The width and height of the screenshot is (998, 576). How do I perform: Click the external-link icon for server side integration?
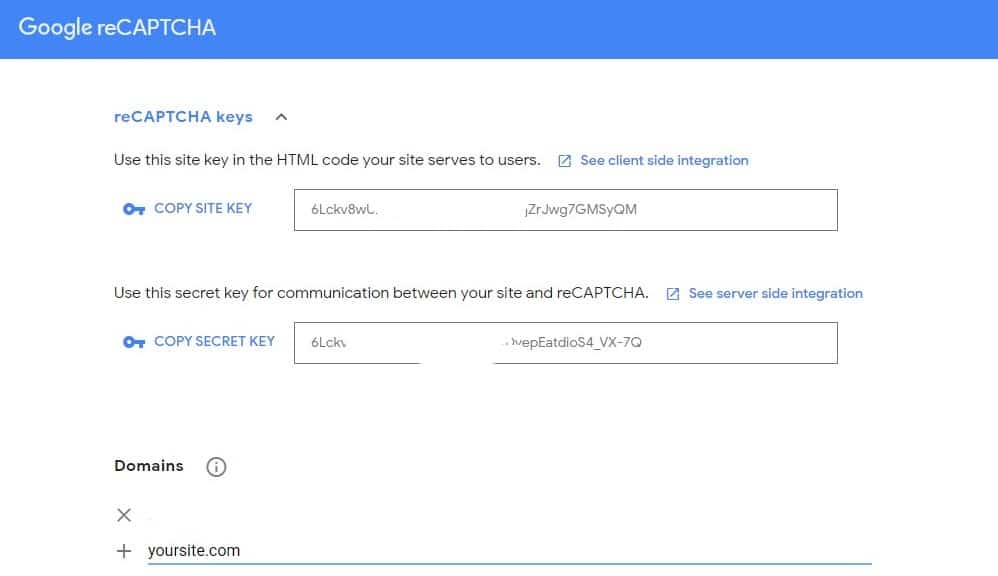tap(673, 294)
